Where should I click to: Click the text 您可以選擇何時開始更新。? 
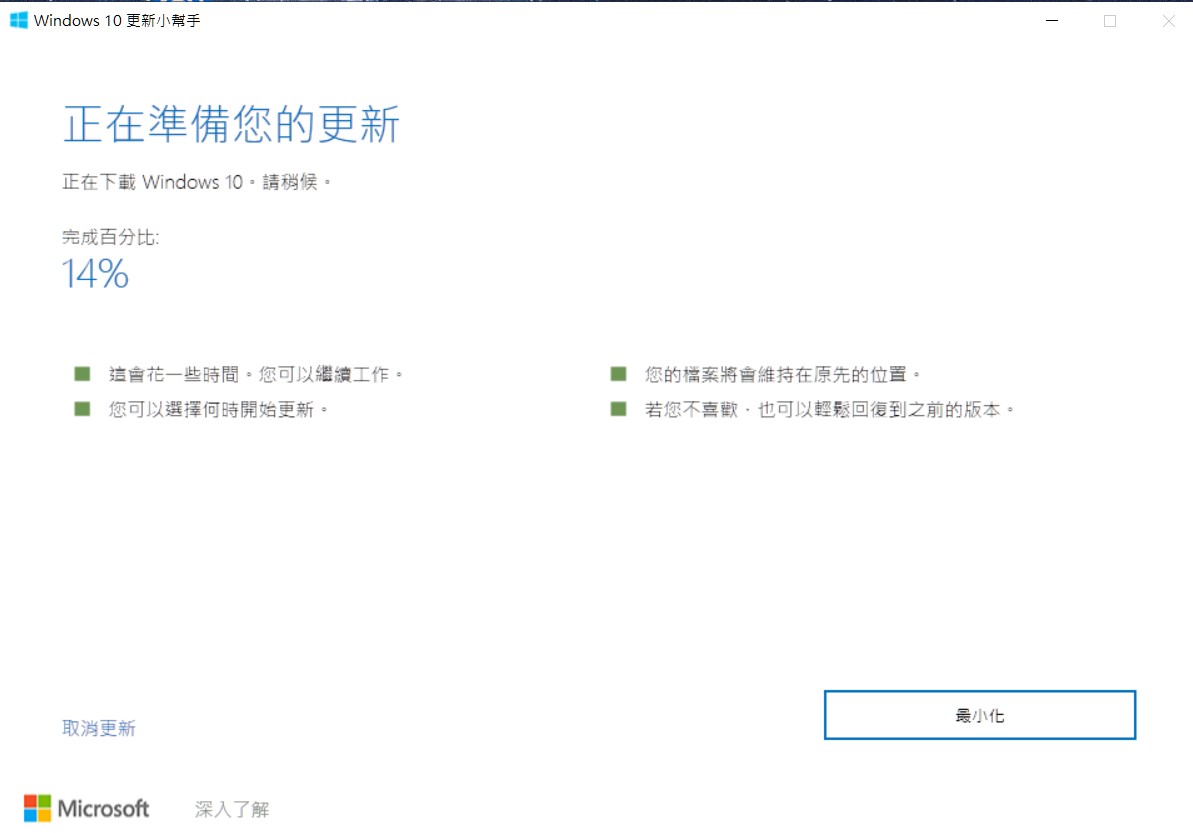pyautogui.click(x=218, y=409)
